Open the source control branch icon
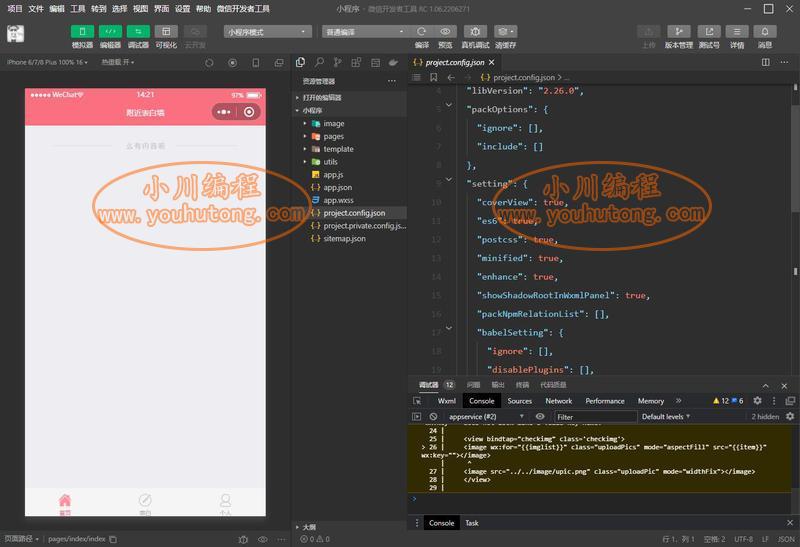Screen dimensions: 800x547 (x=337, y=62)
